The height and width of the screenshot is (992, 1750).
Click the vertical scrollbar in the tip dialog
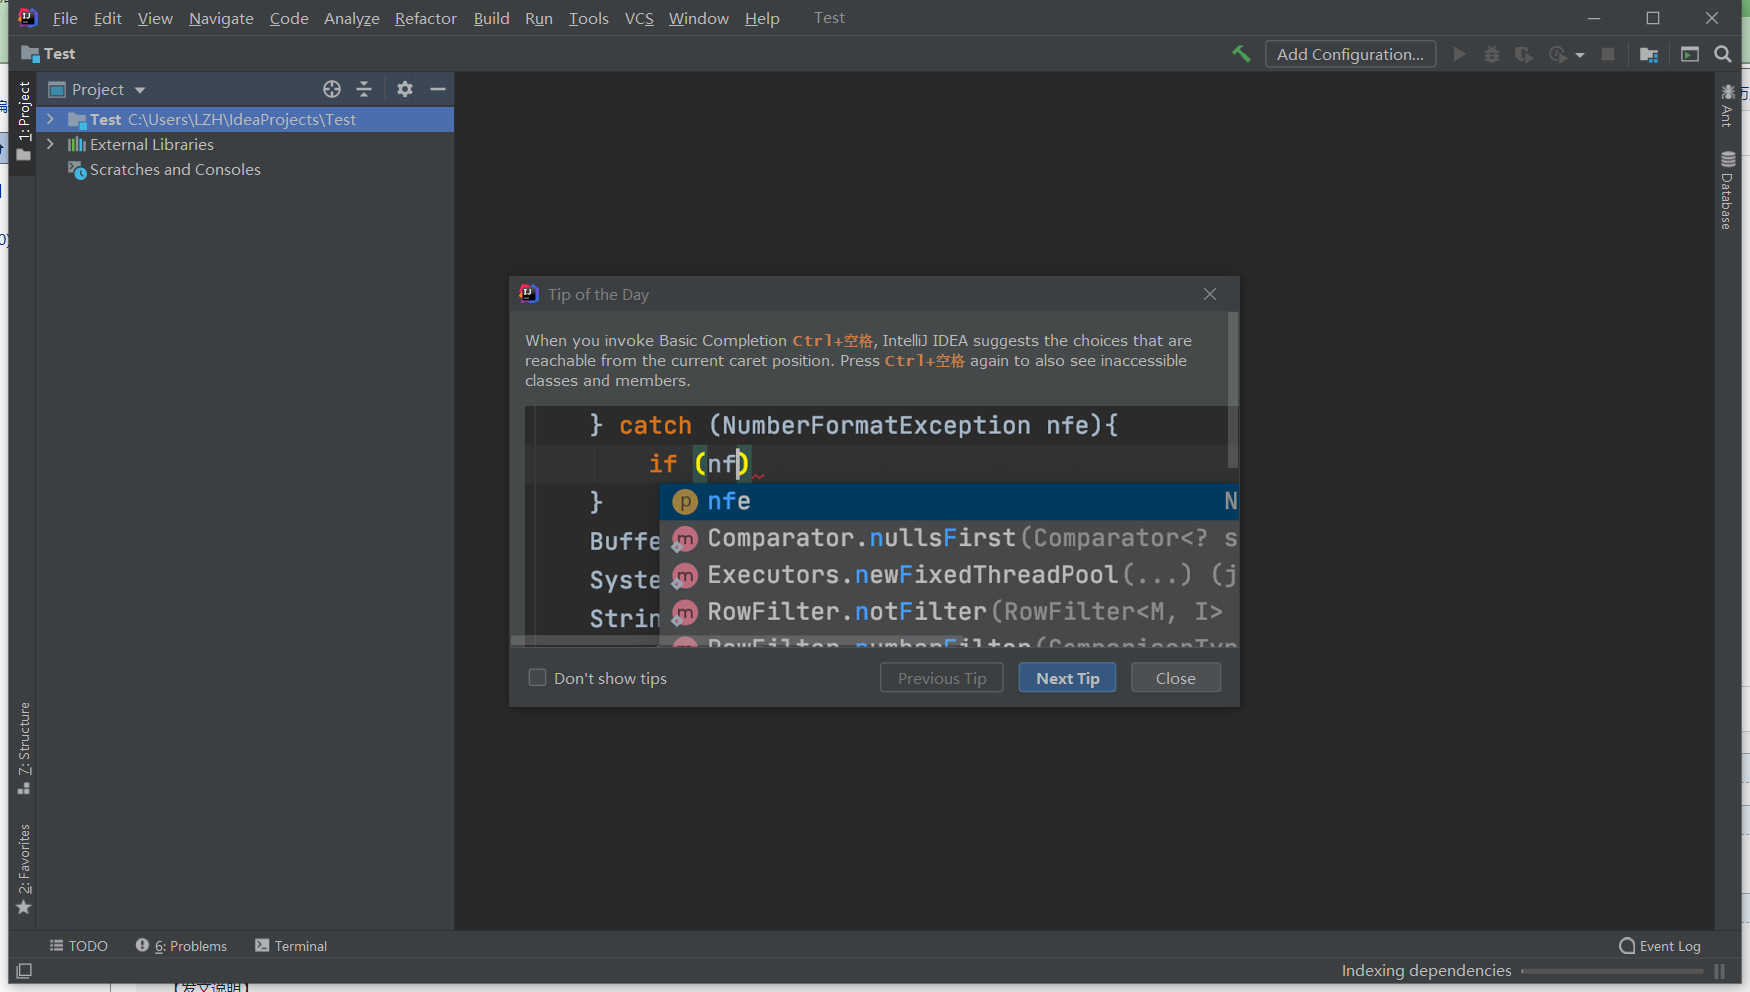pos(1233,390)
